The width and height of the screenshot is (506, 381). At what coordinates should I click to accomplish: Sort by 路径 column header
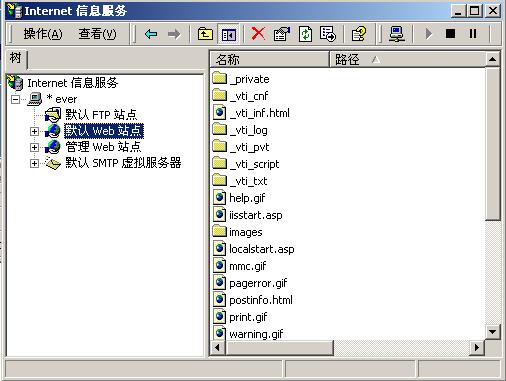(x=407, y=60)
